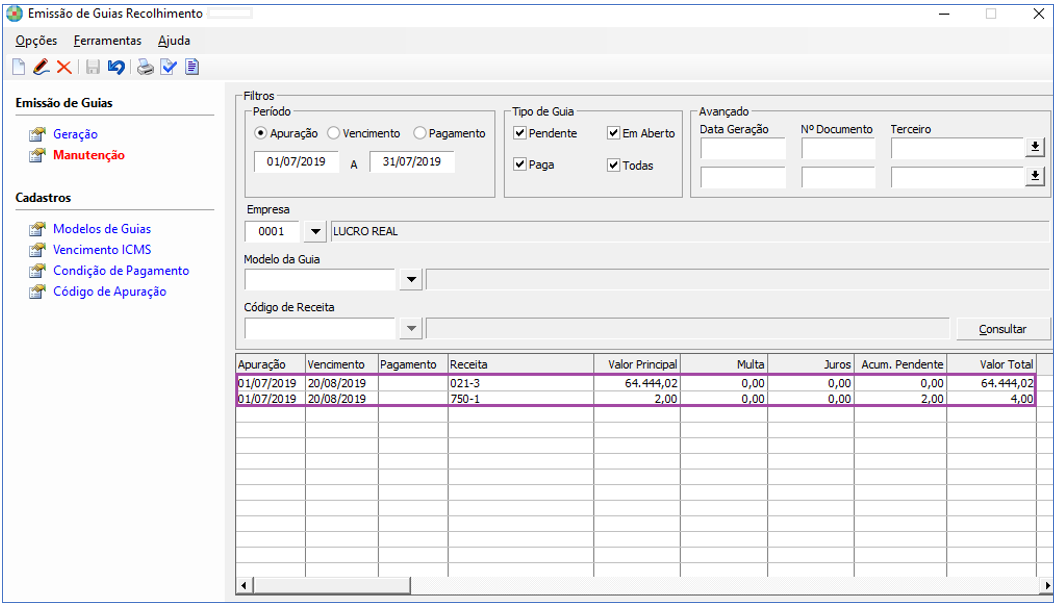This screenshot has height=605, width=1057.
Task: Click the Receita column header
Action: 520,364
